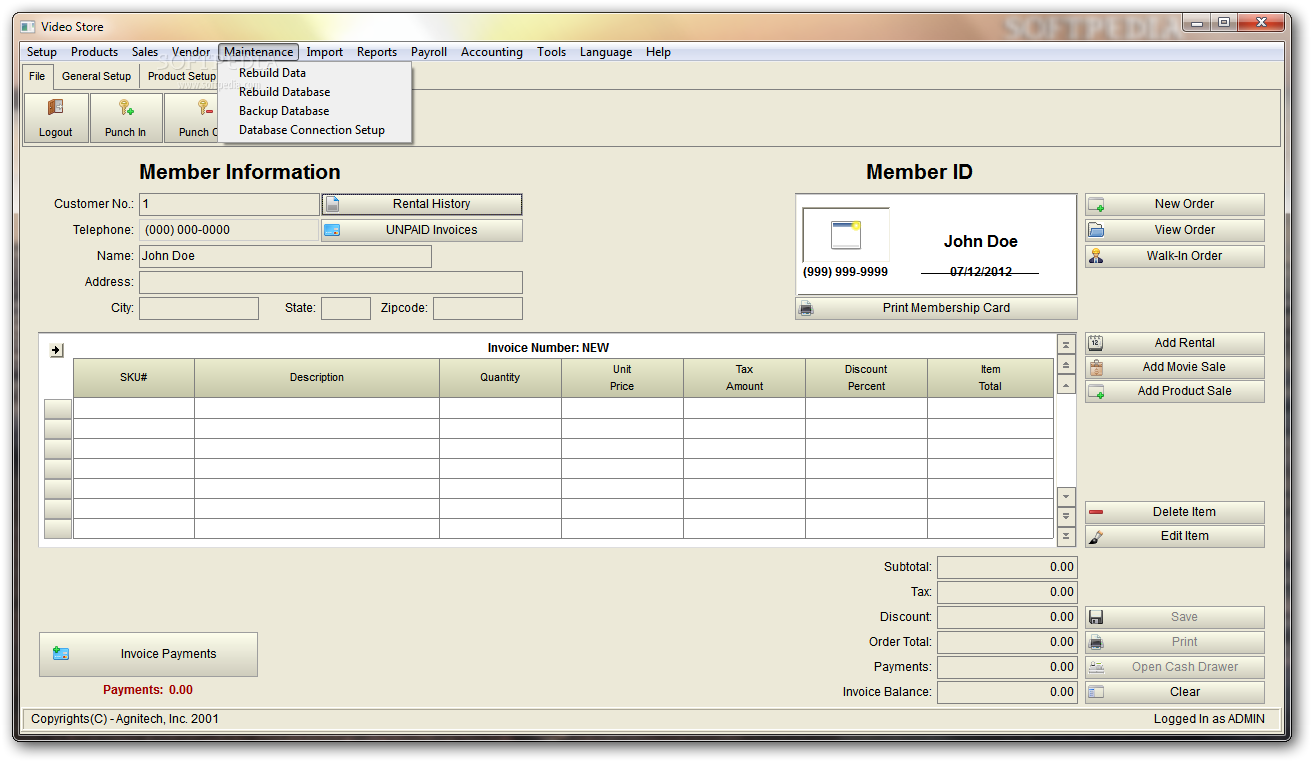The height and width of the screenshot is (762, 1312).
Task: Move down one row in invoice grid
Action: 1067,496
